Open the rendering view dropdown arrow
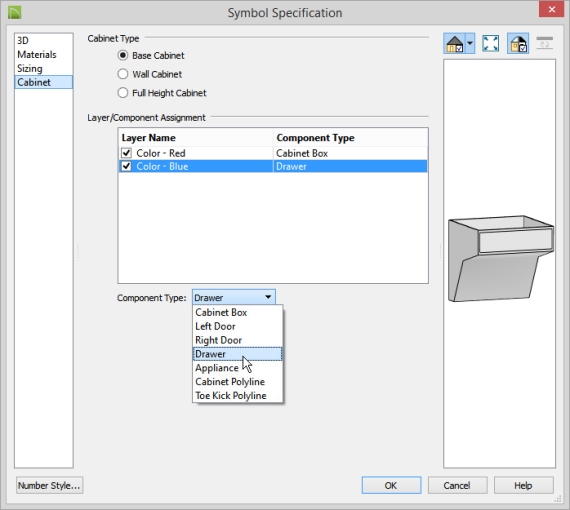 coord(470,44)
